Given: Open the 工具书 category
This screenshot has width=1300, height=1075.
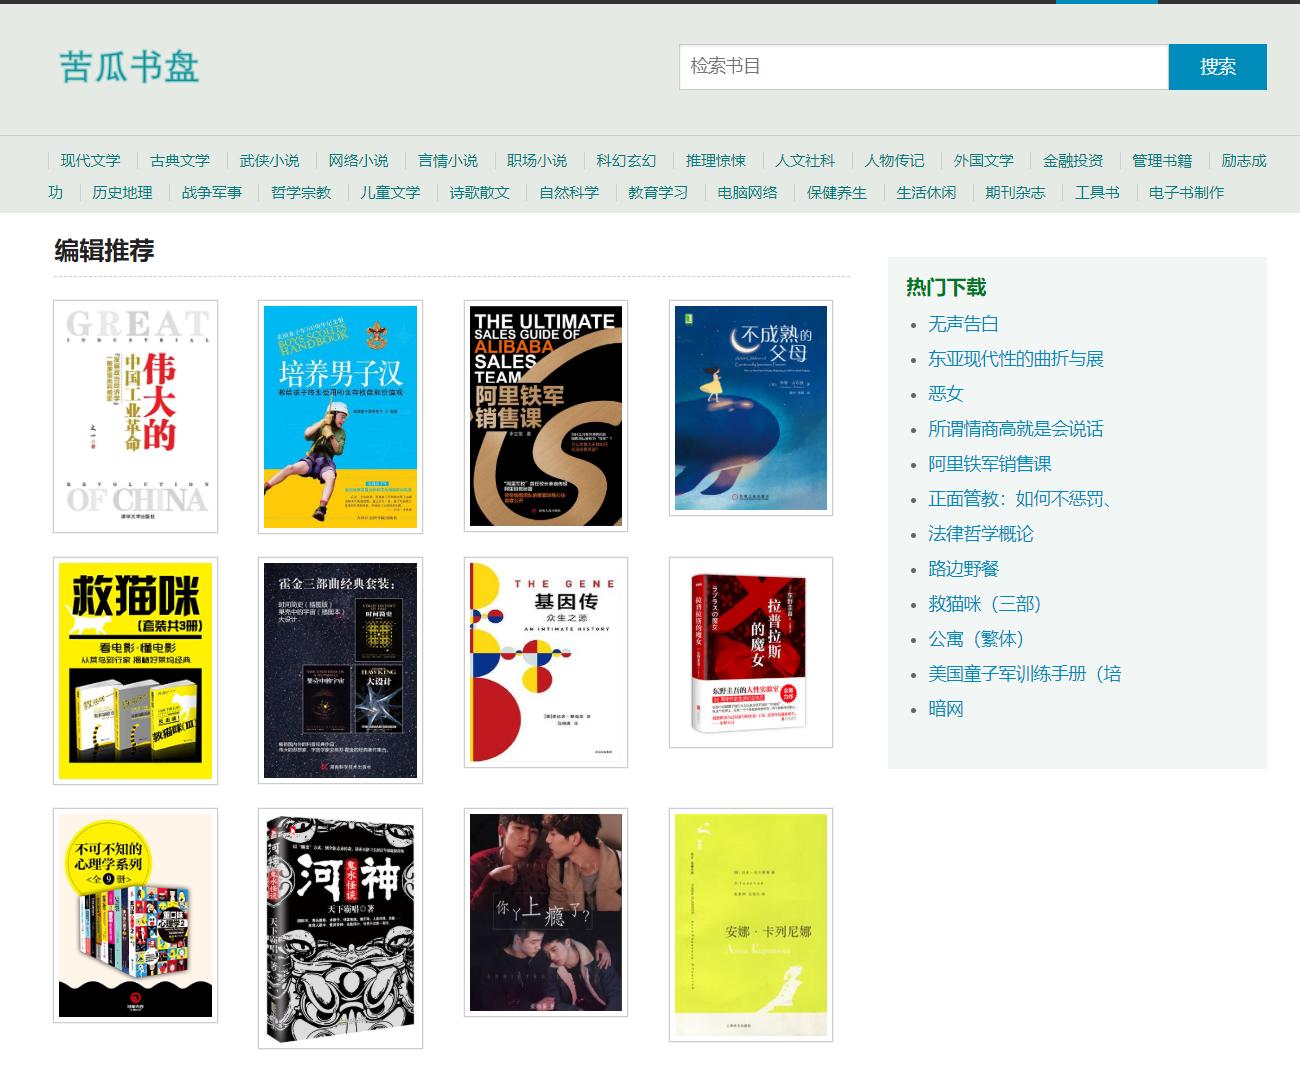Looking at the screenshot, I should [1097, 193].
